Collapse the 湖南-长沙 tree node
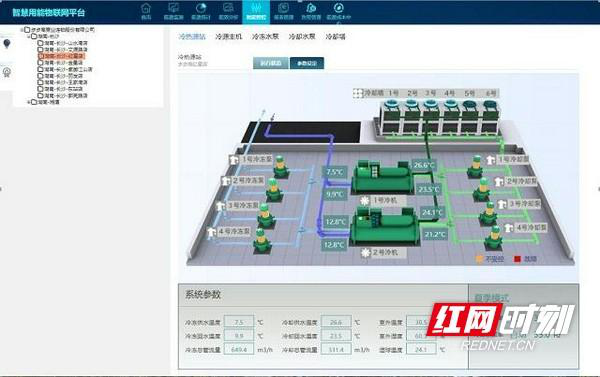Screen dimensions: 600x377 [x=29, y=36]
